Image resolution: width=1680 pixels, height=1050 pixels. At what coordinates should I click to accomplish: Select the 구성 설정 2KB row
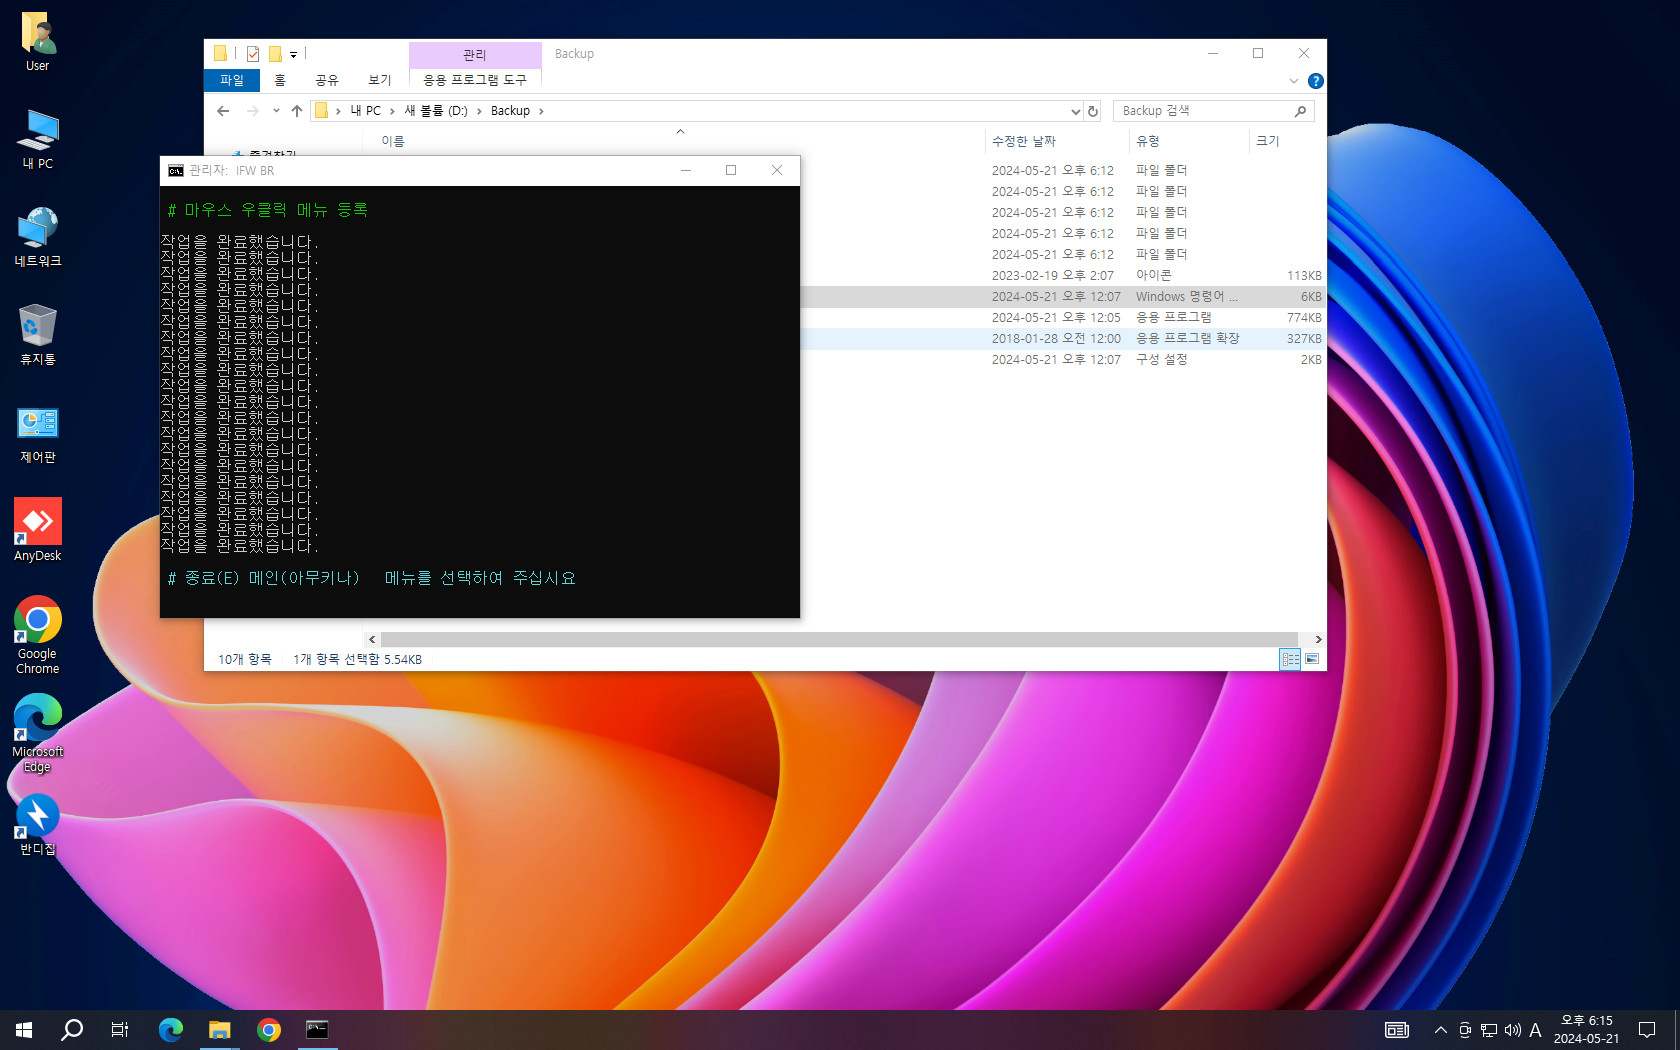1063,360
